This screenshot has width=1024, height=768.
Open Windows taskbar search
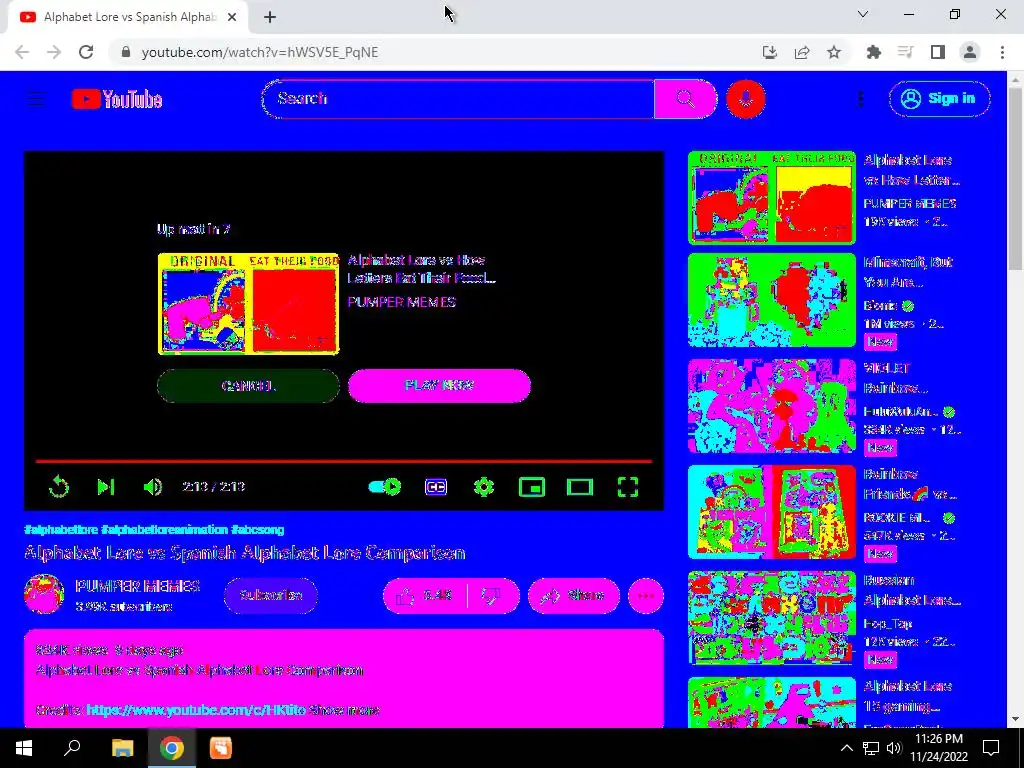(72, 748)
